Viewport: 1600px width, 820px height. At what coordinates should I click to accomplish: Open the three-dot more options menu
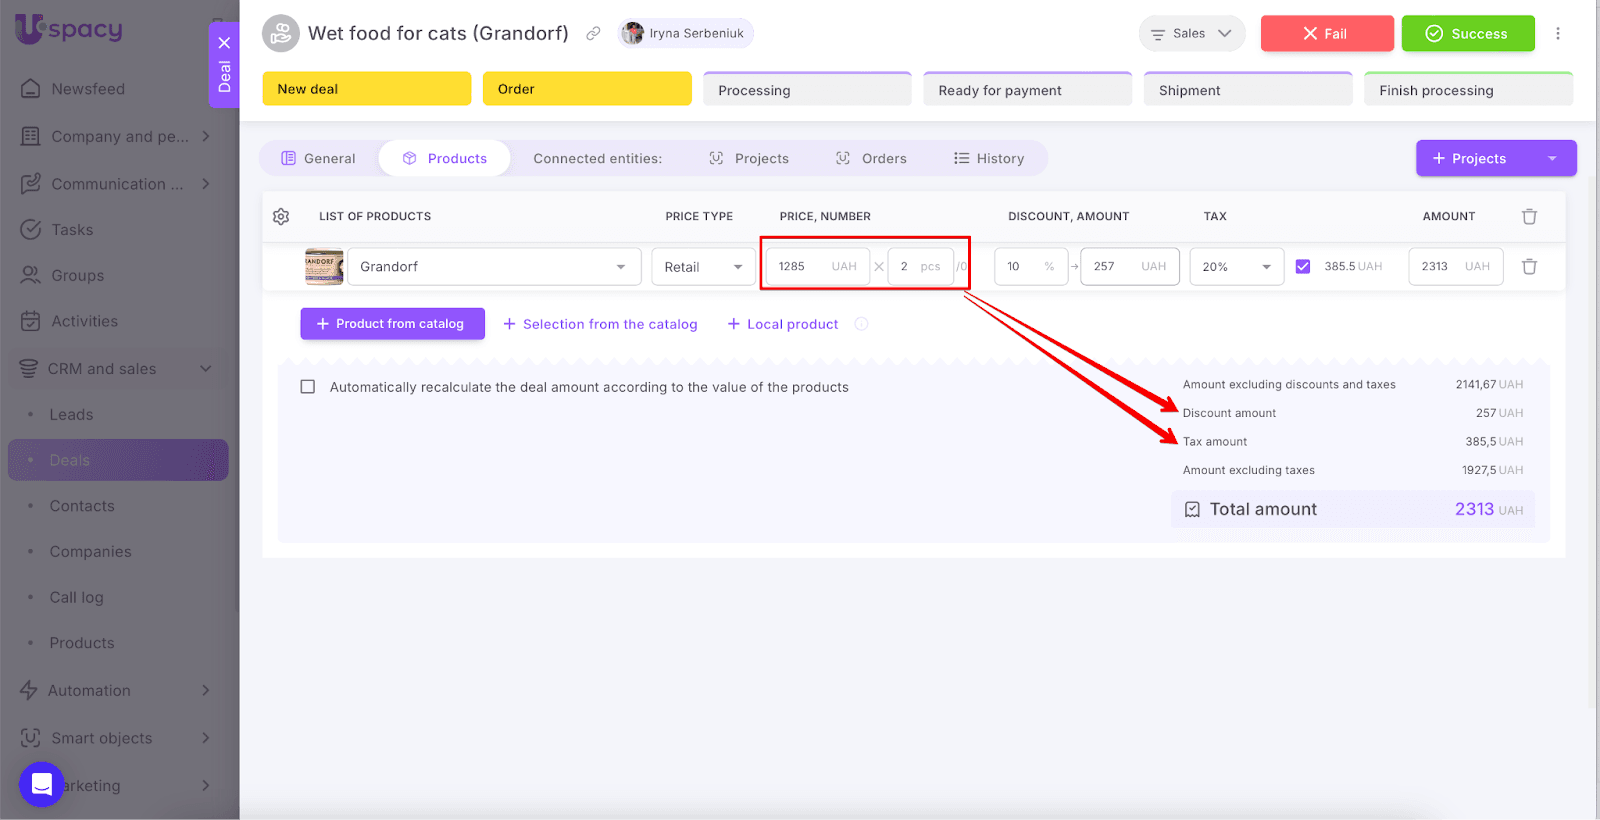[1557, 34]
